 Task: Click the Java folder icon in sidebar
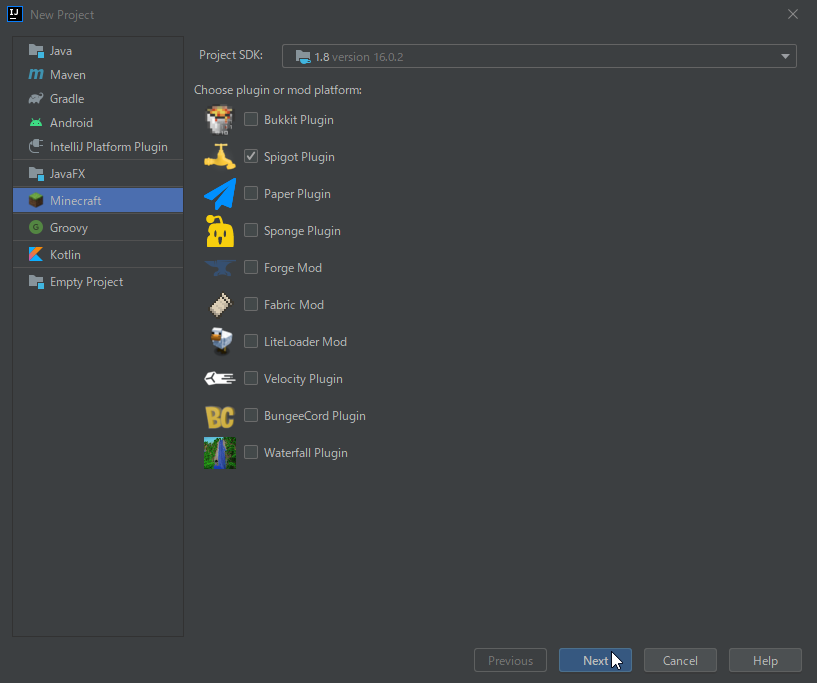[x=36, y=51]
